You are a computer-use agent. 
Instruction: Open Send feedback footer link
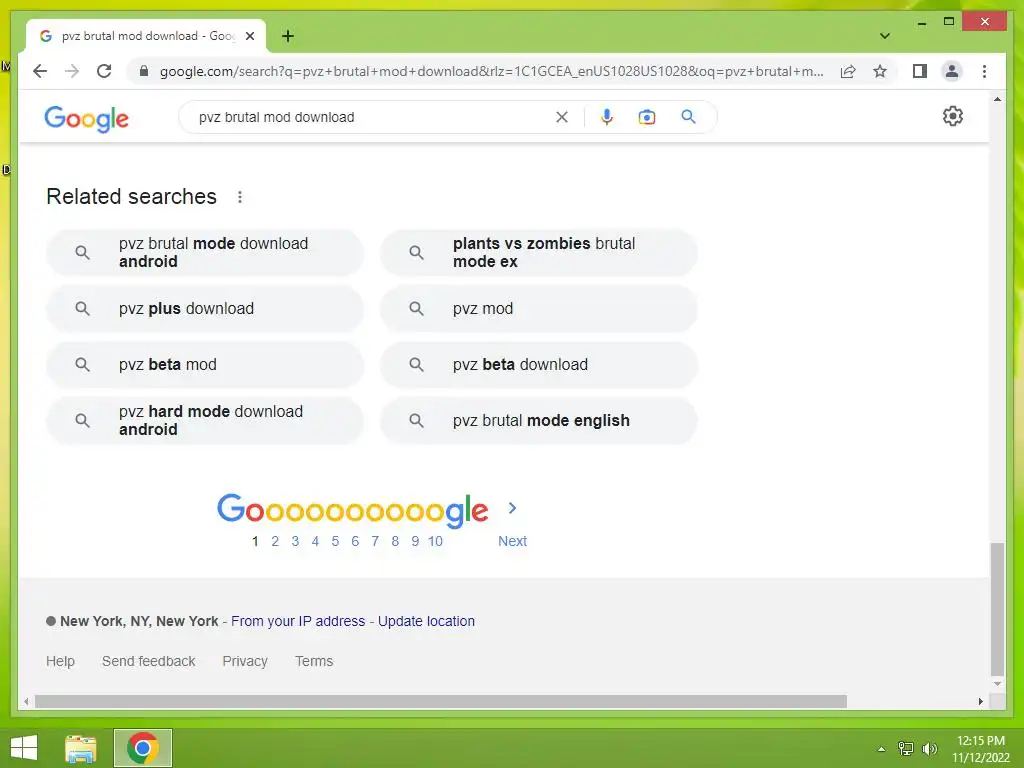[148, 661]
